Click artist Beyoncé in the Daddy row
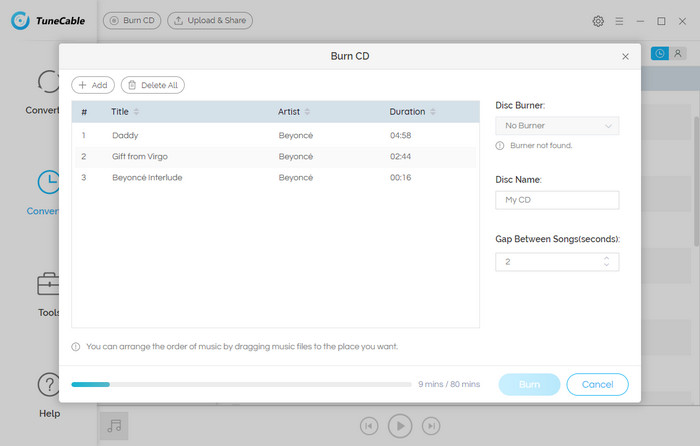700x446 pixels. point(296,135)
